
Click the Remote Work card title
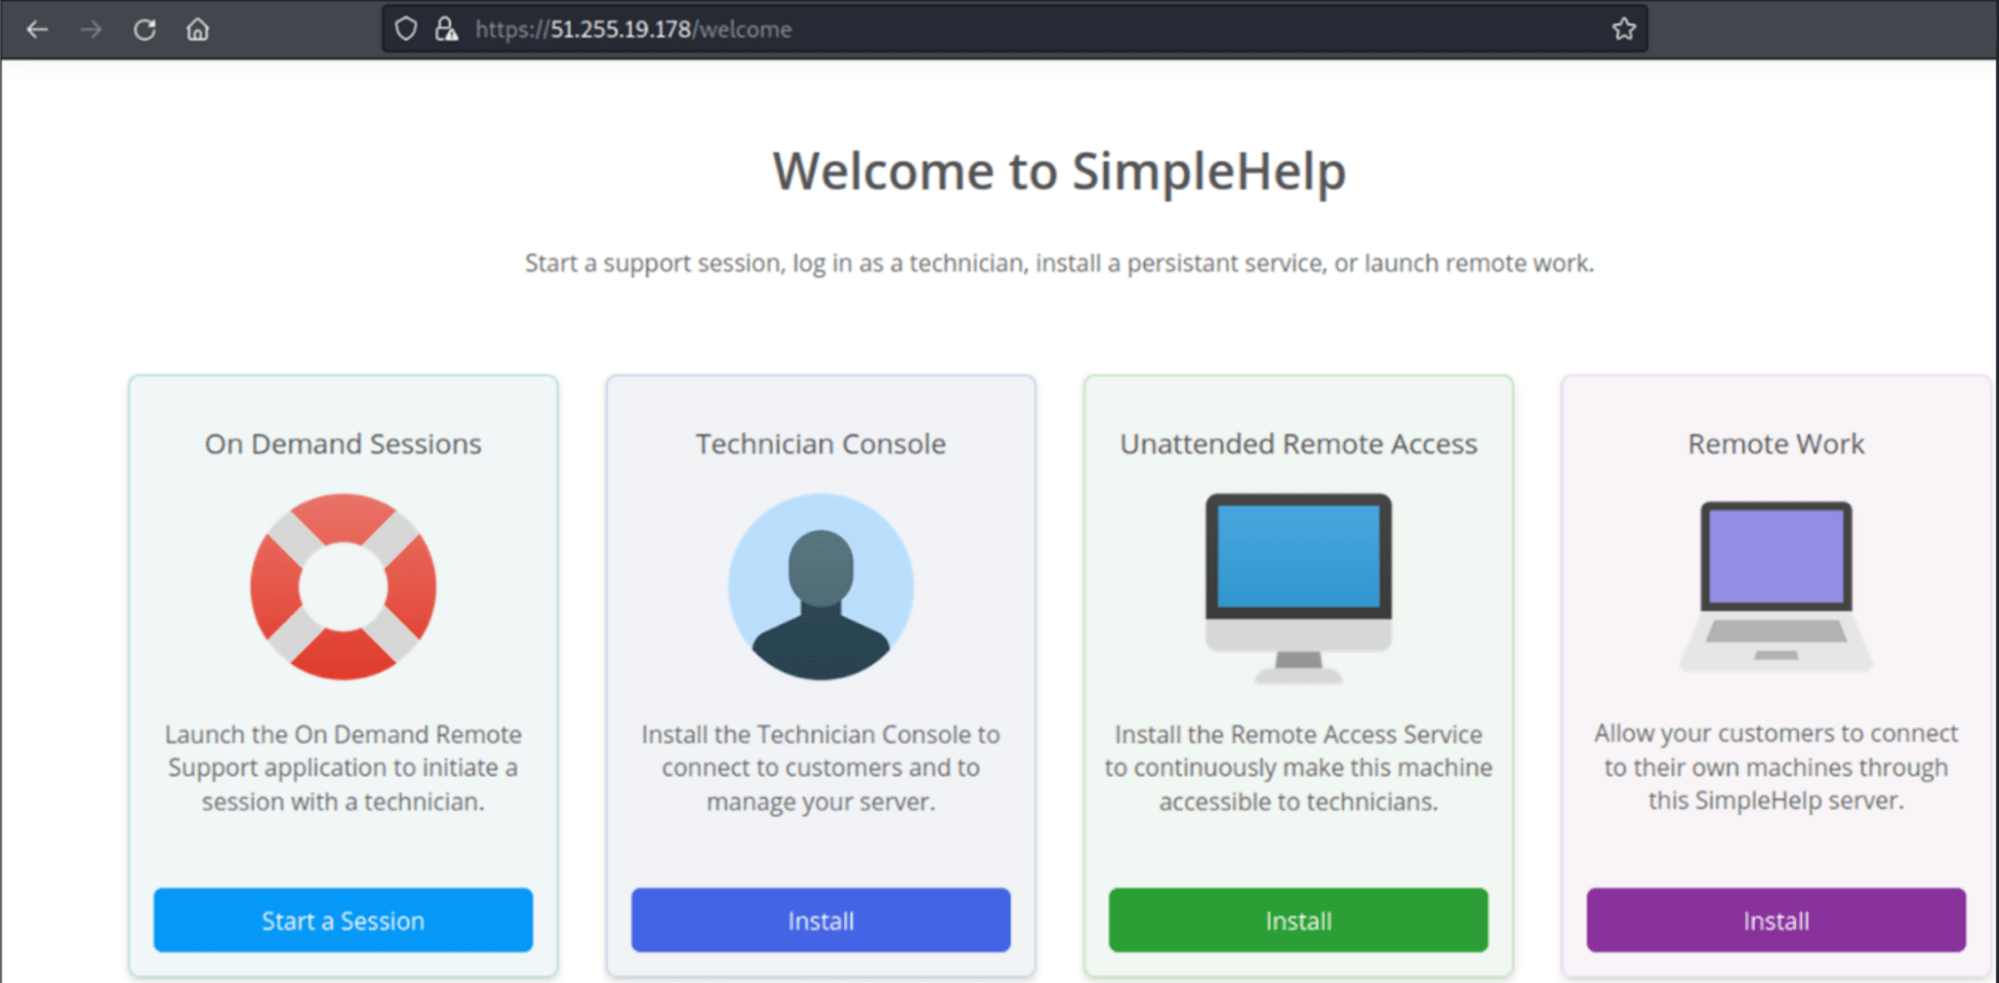(x=1774, y=443)
